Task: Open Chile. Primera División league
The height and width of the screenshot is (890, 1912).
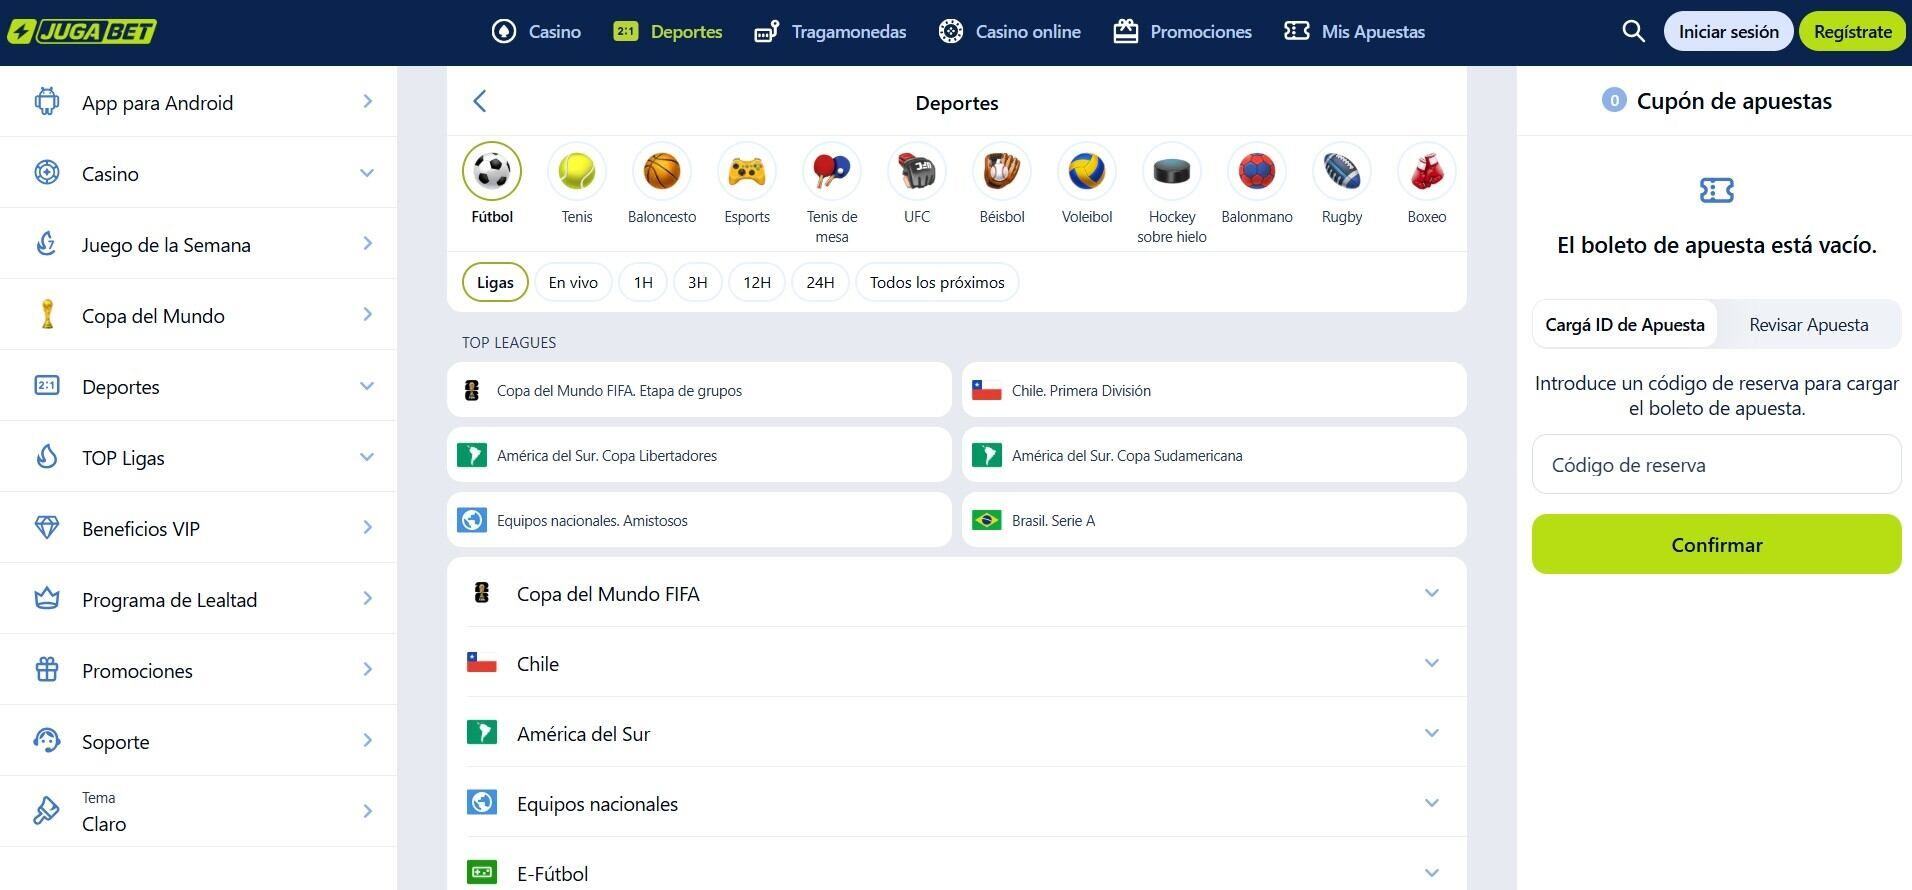Action: click(x=1214, y=390)
